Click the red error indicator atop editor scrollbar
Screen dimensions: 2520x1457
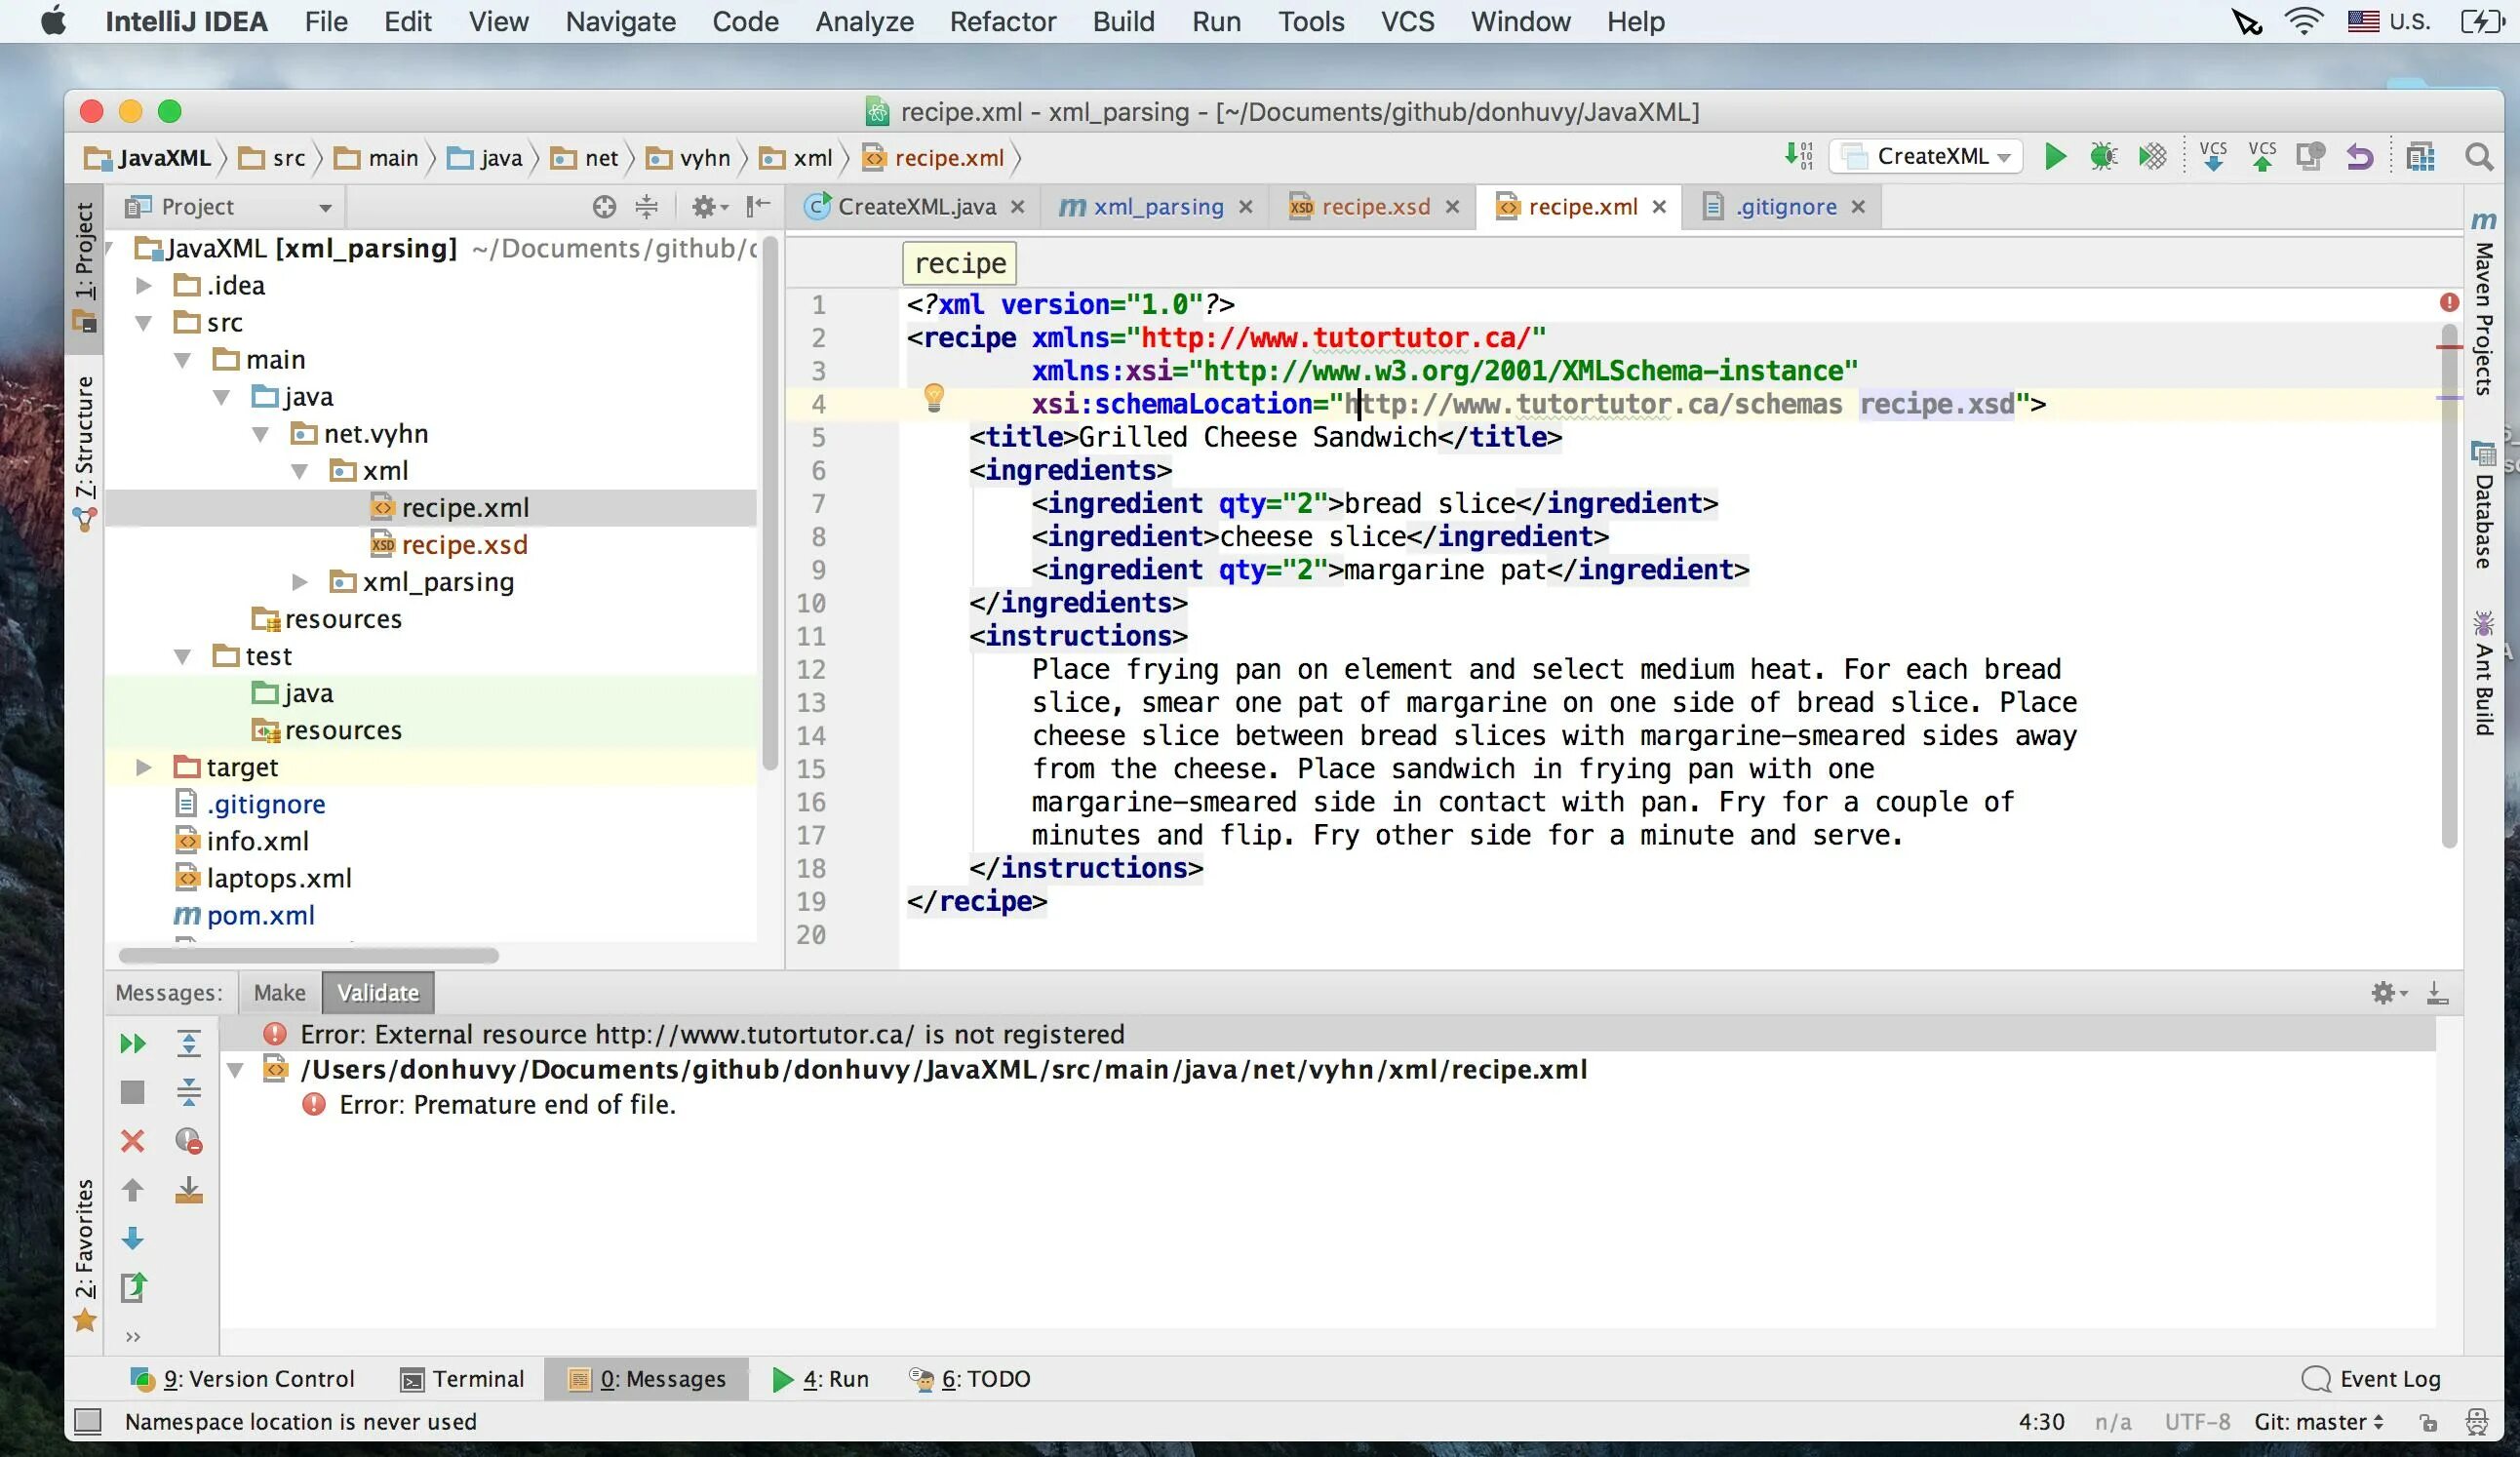[2449, 302]
